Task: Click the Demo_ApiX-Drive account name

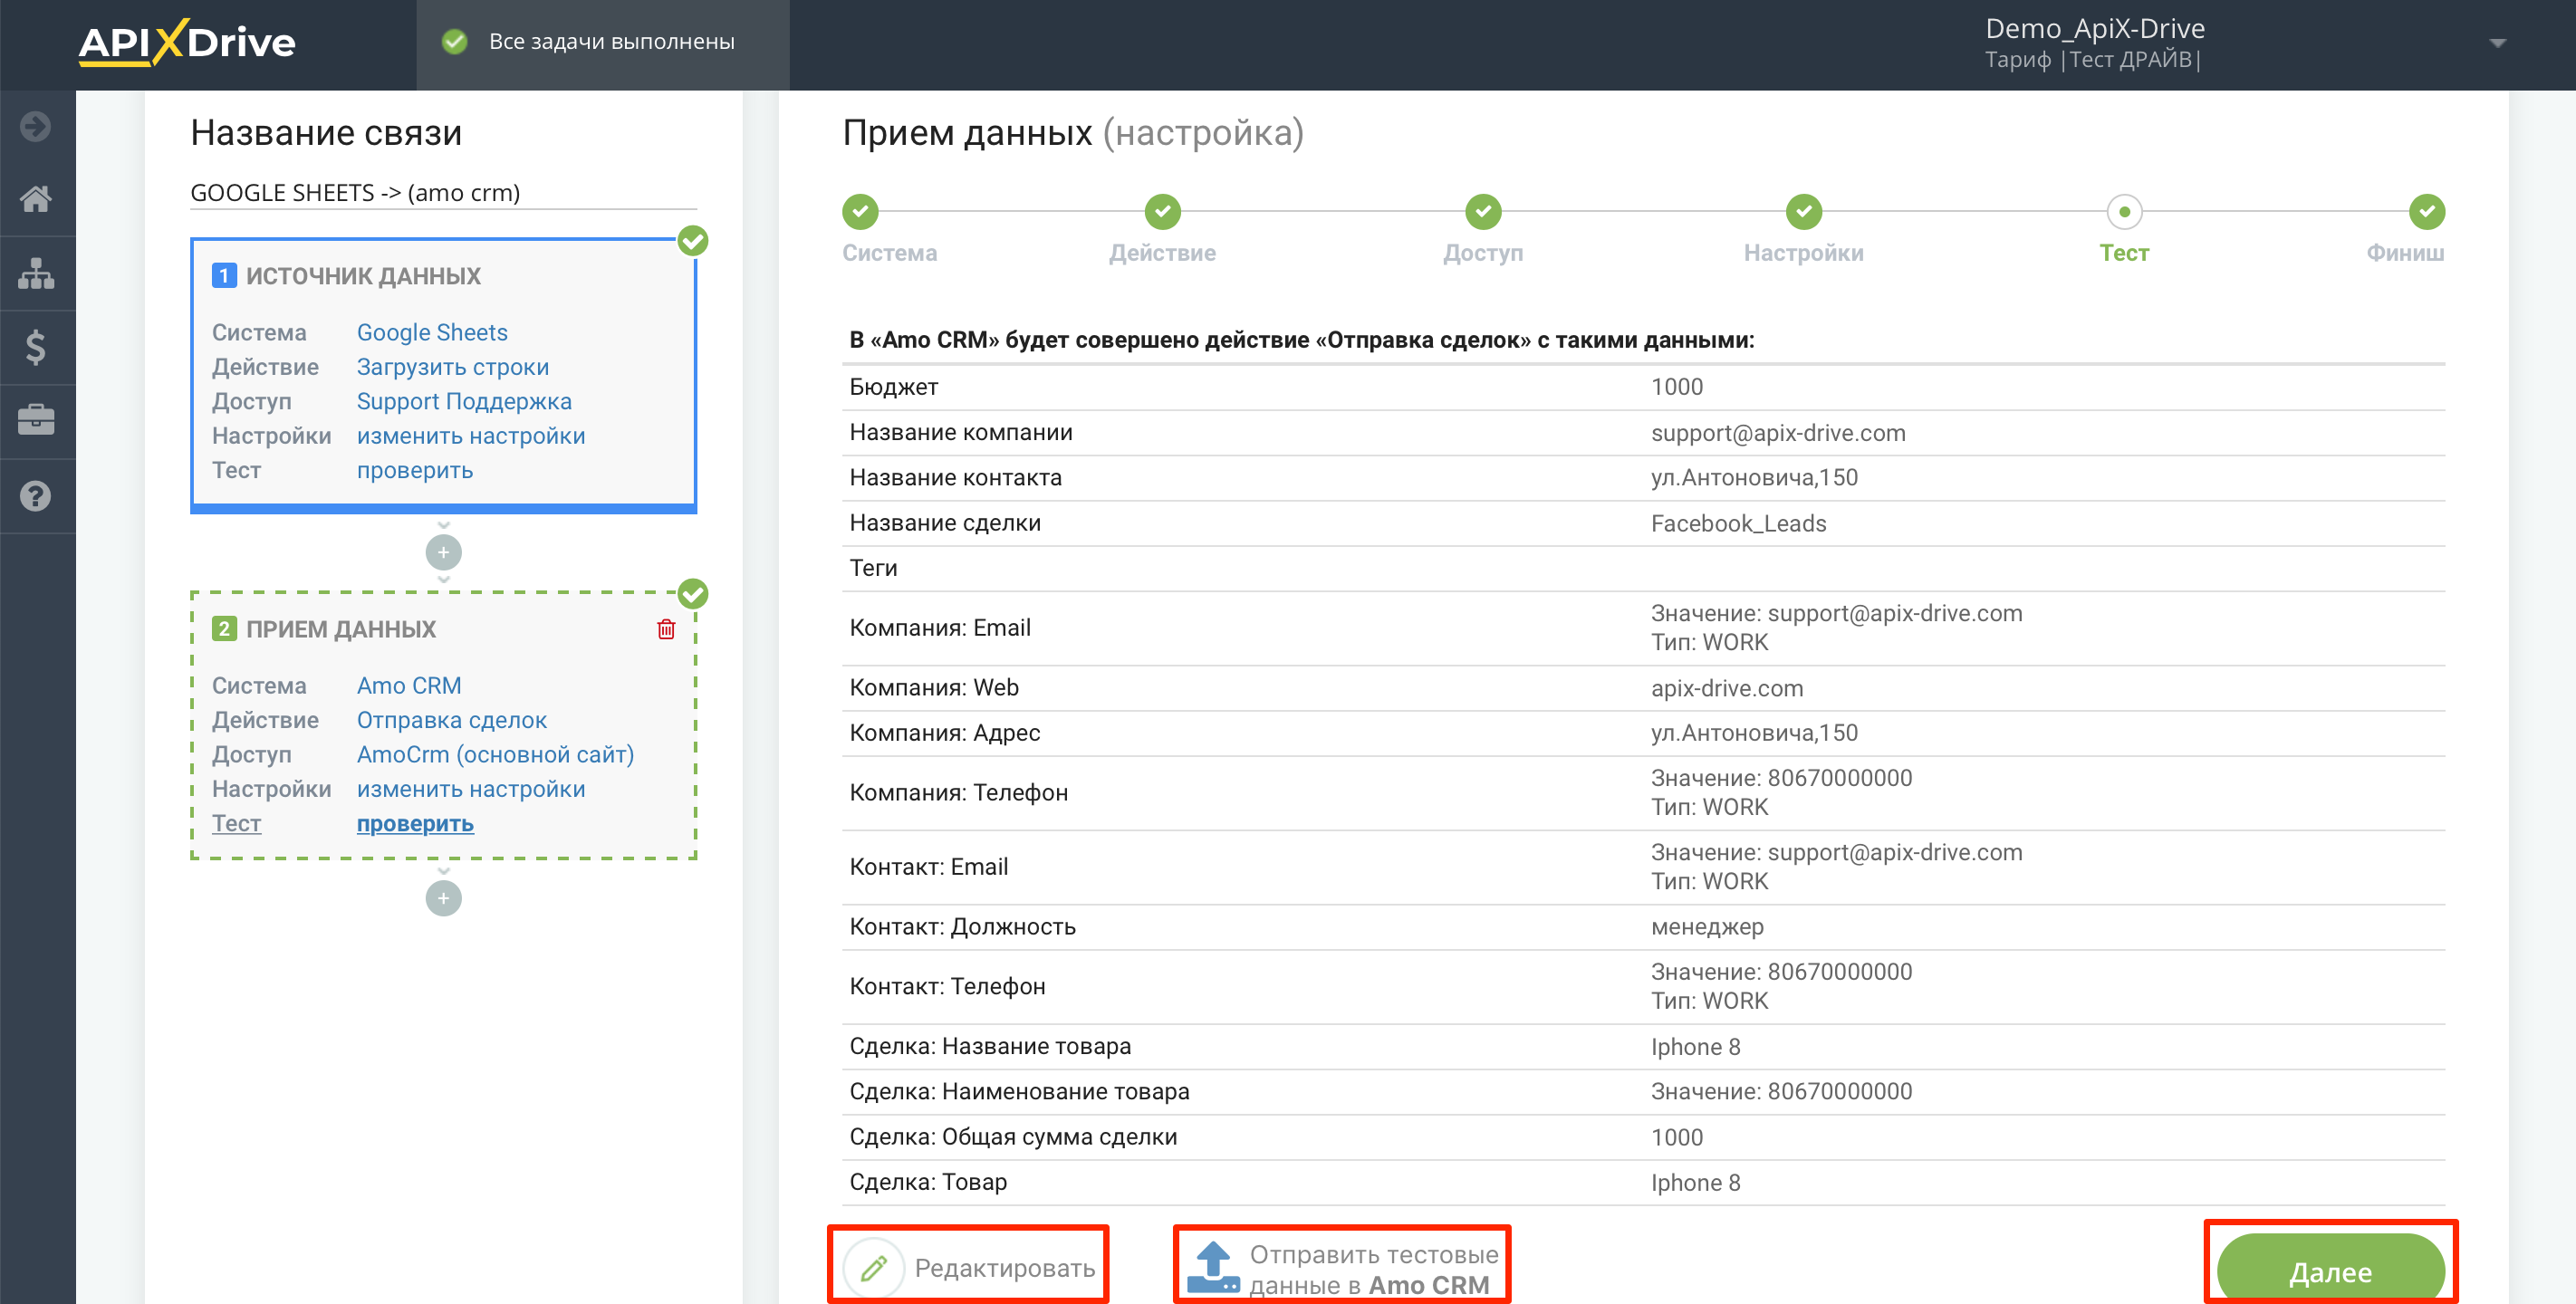Action: [2095, 28]
